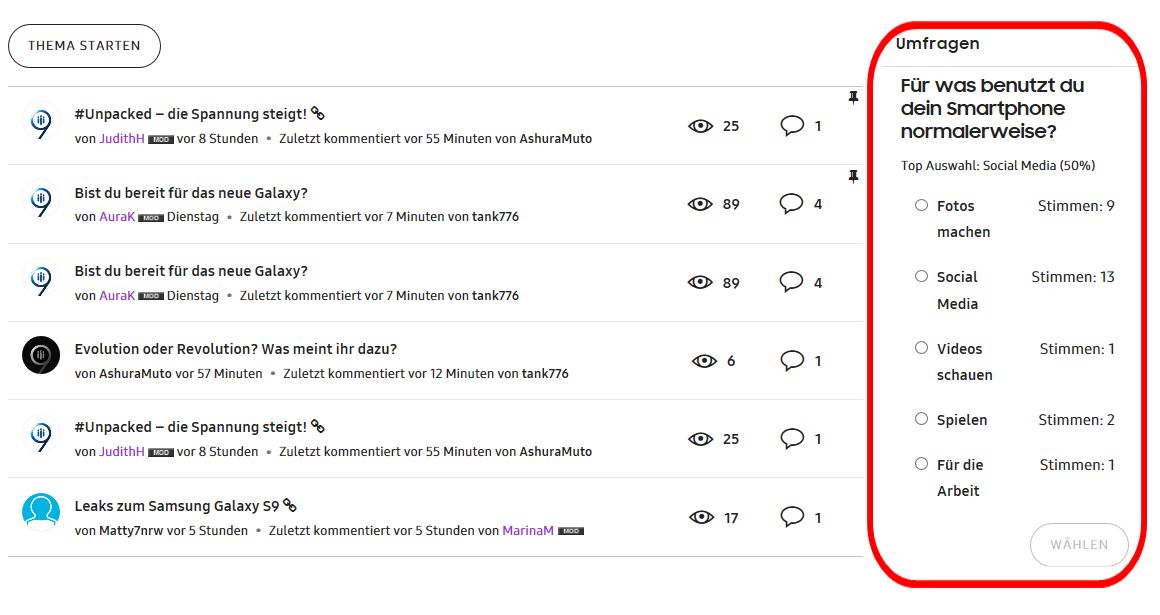Screen dimensions: 1160x615
Task: Click the THEMA STARTEN button
Action: pos(84,46)
